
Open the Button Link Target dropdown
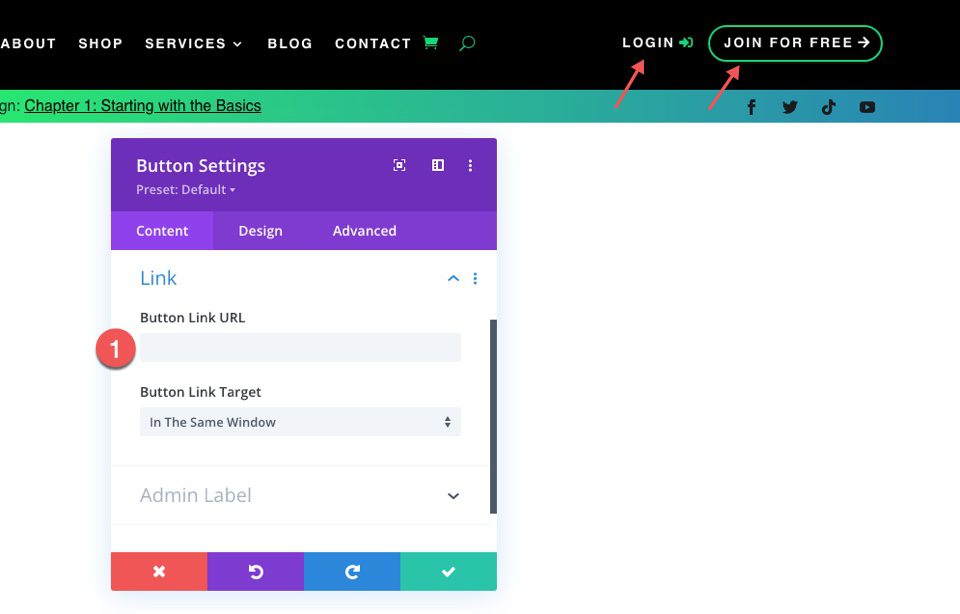click(299, 421)
